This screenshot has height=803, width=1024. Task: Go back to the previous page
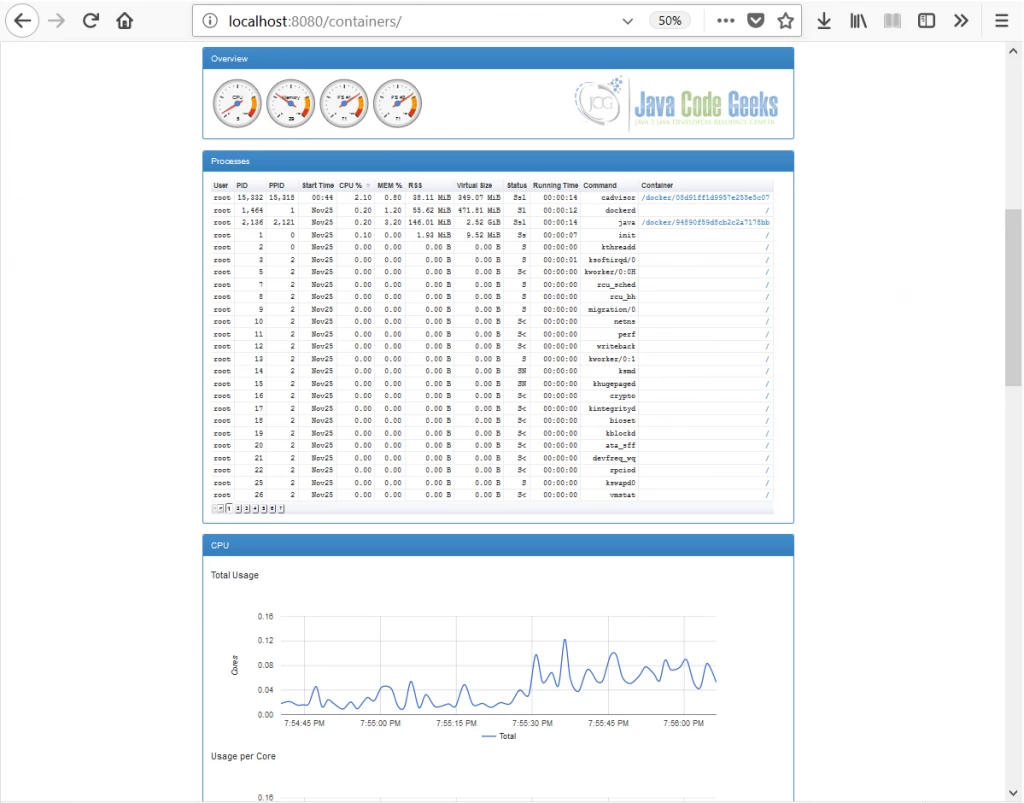click(x=22, y=21)
